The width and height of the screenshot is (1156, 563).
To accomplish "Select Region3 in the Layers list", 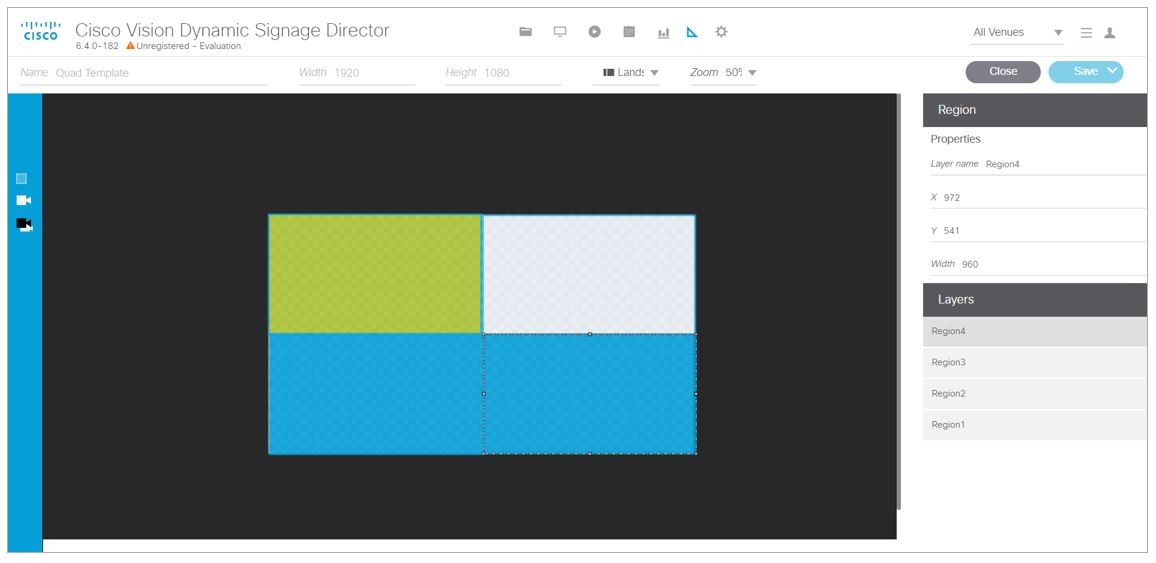I will 1034,363.
